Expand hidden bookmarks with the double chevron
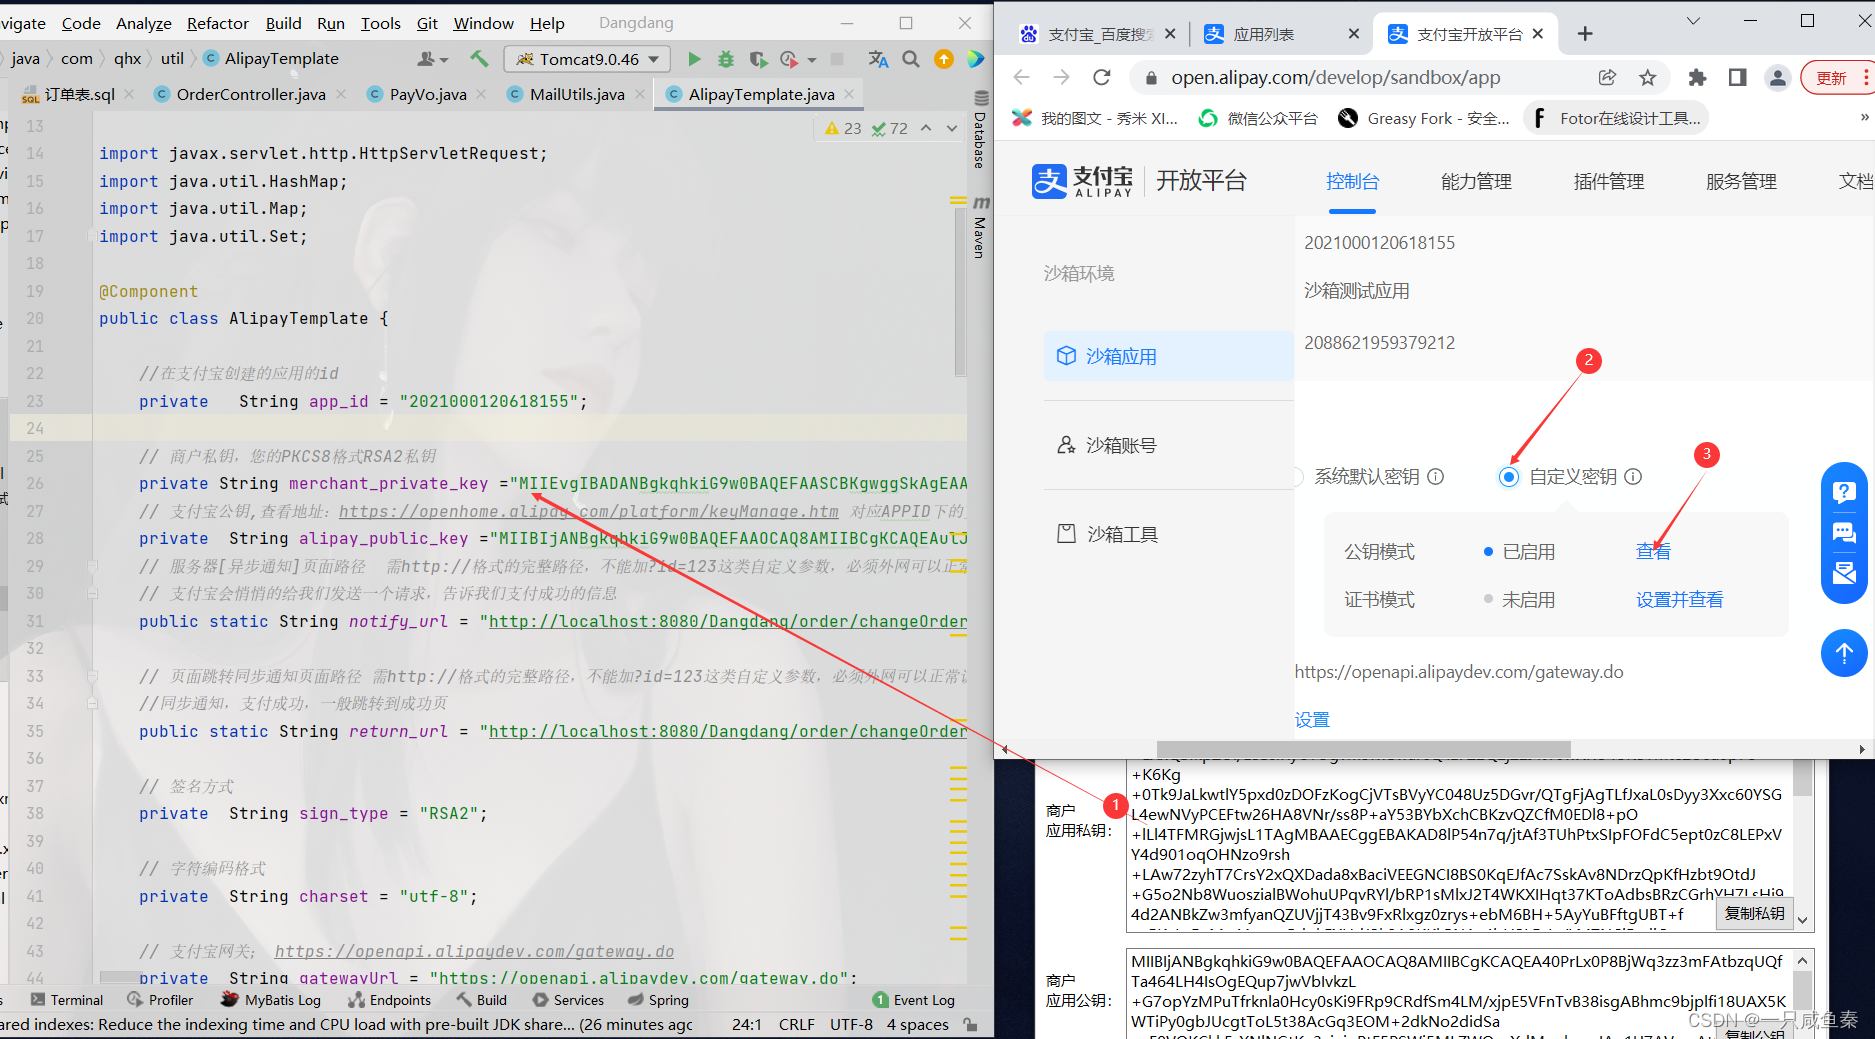Image resolution: width=1875 pixels, height=1039 pixels. click(x=1864, y=118)
